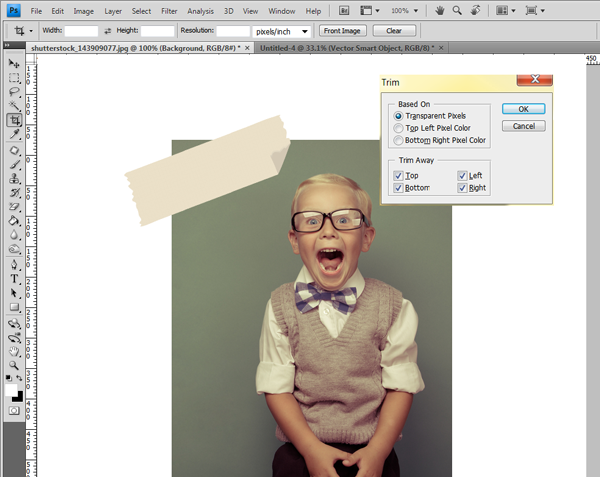Screen dimensions: 600x477
Task: Select the Eyedropper tool
Action: (x=14, y=134)
